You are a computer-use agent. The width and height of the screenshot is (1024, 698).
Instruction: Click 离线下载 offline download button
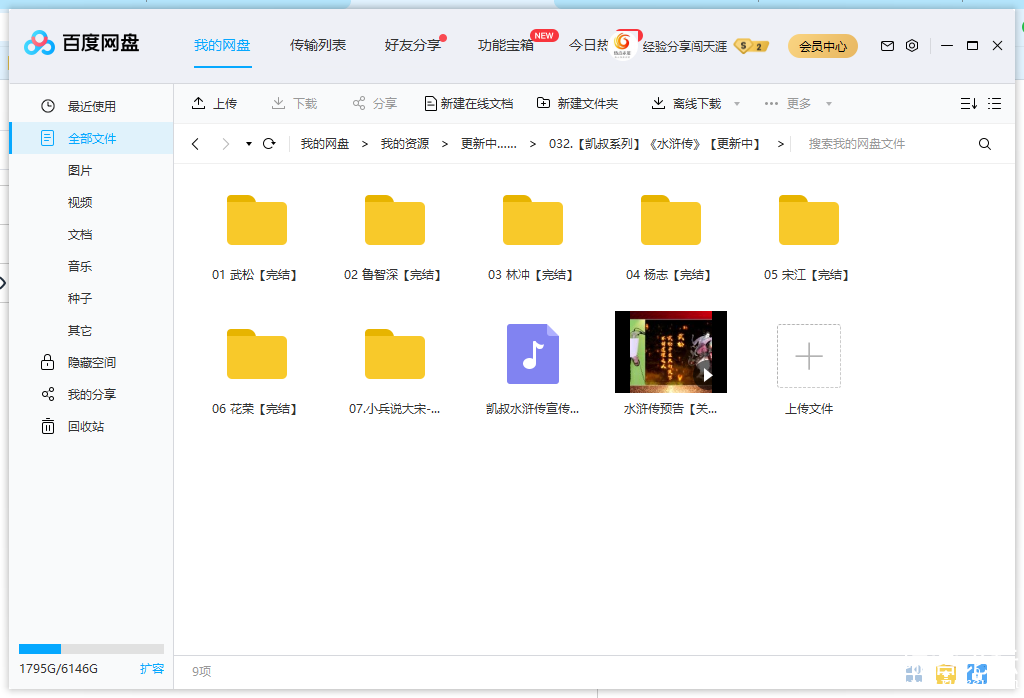coord(687,103)
